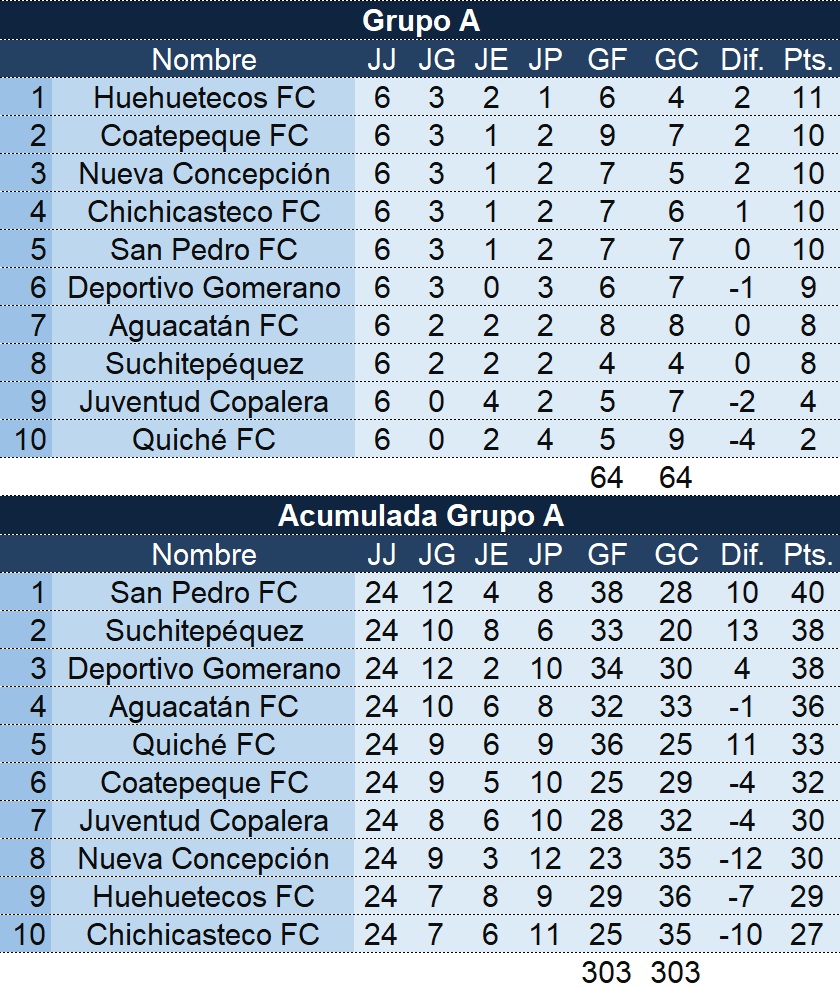
Task: Click Suchitepéquez row name in Acumulada table
Action: [x=204, y=631]
